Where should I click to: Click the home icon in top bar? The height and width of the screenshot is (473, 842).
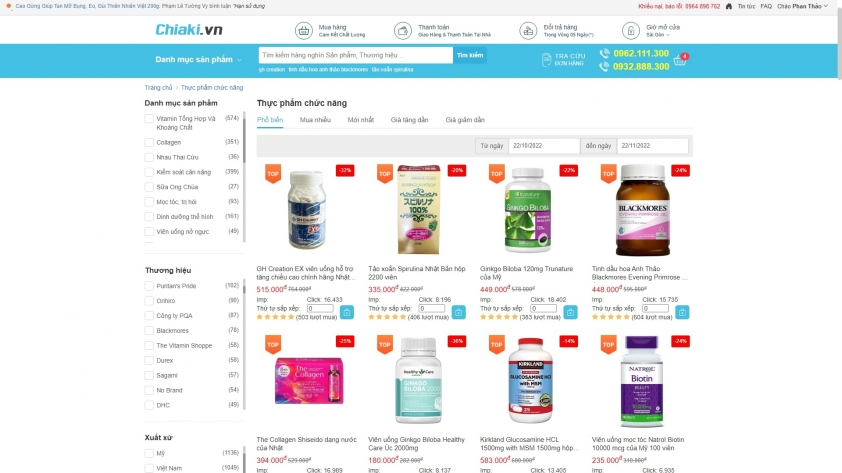point(729,6)
